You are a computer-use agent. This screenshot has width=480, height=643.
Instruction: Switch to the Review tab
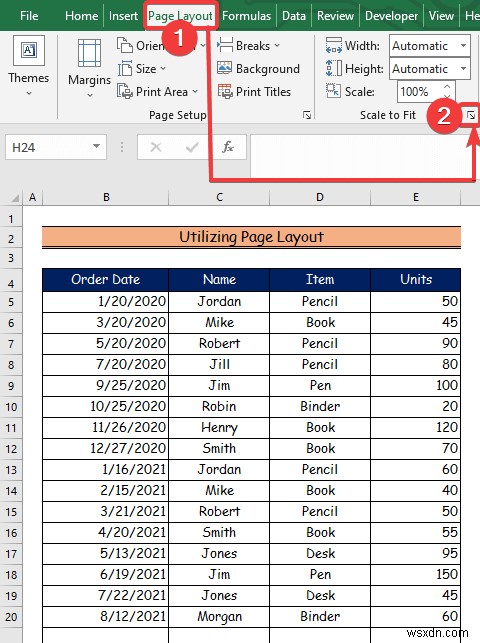tap(335, 16)
